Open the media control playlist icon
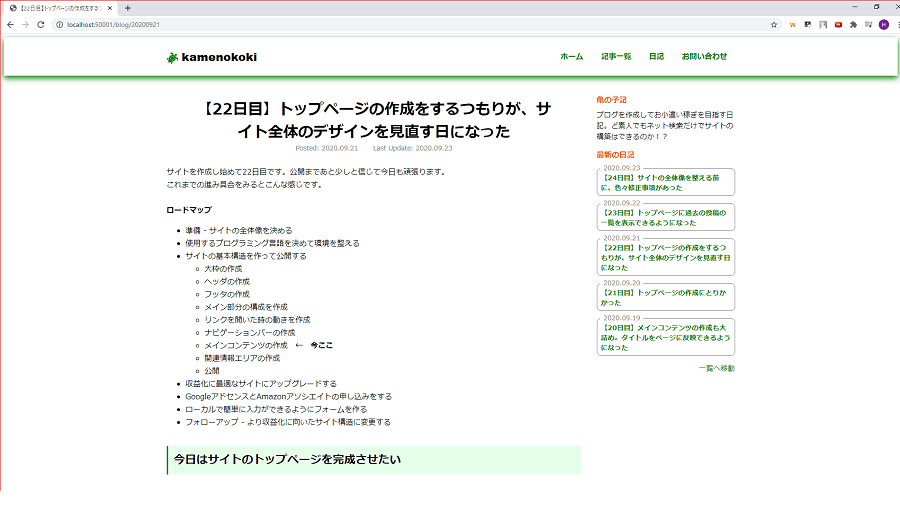This screenshot has width=900, height=514. [x=868, y=24]
